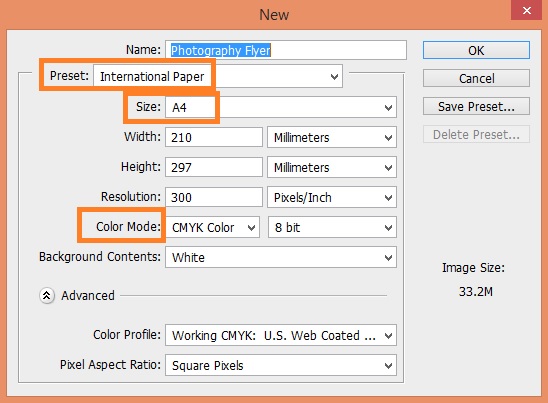The image size is (548, 403).
Task: Click in the Name text field
Action: (286, 50)
